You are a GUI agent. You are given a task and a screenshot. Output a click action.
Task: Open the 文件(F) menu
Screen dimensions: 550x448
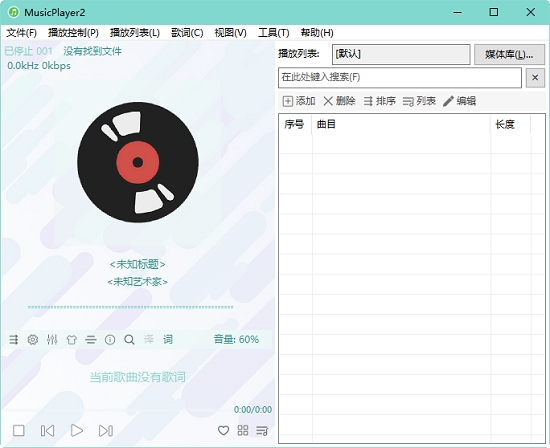(x=21, y=33)
